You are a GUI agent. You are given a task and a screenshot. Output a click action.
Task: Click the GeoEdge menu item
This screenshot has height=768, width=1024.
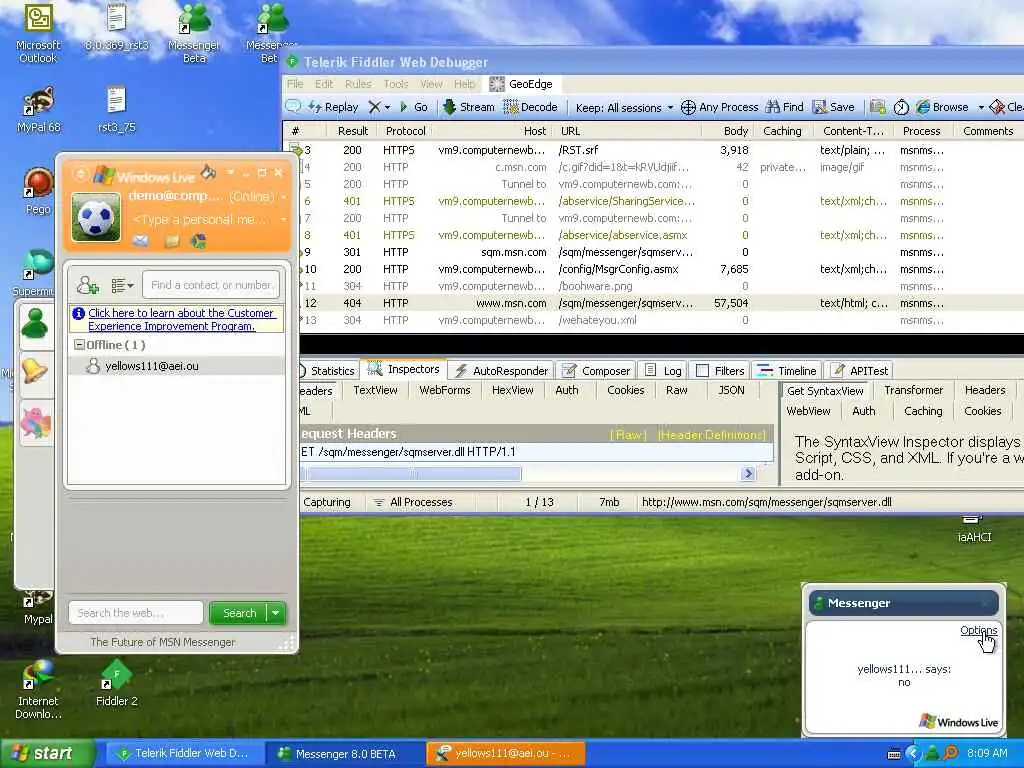(520, 84)
